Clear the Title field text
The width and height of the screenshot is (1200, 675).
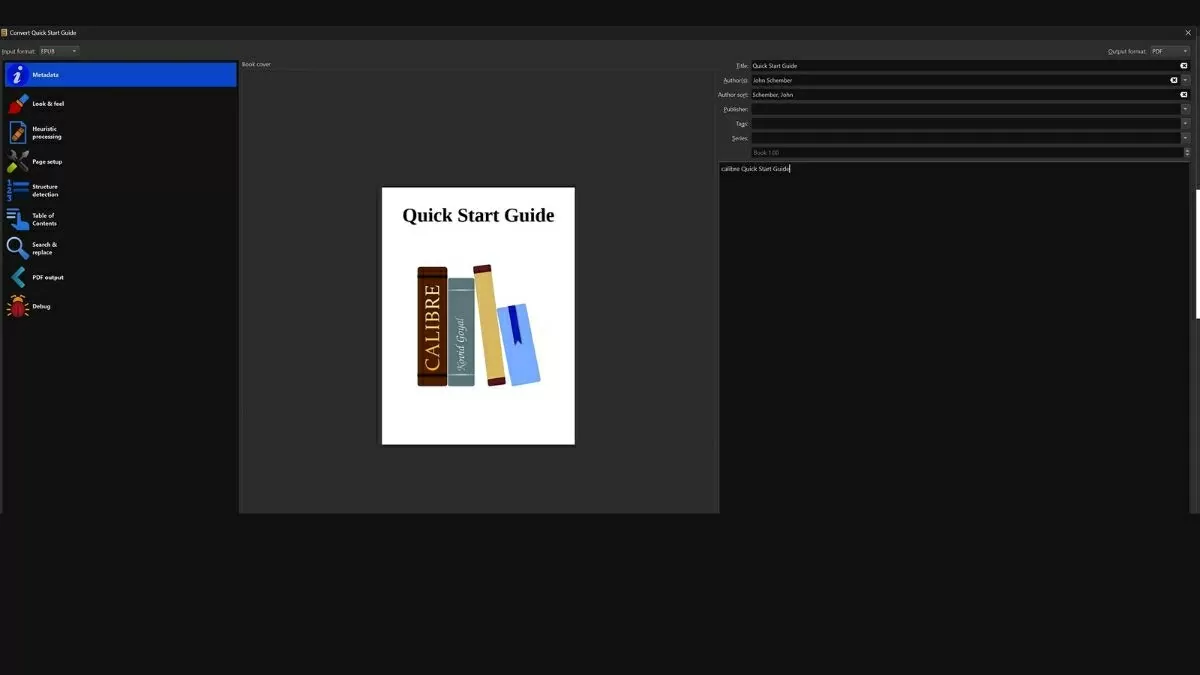[1183, 65]
